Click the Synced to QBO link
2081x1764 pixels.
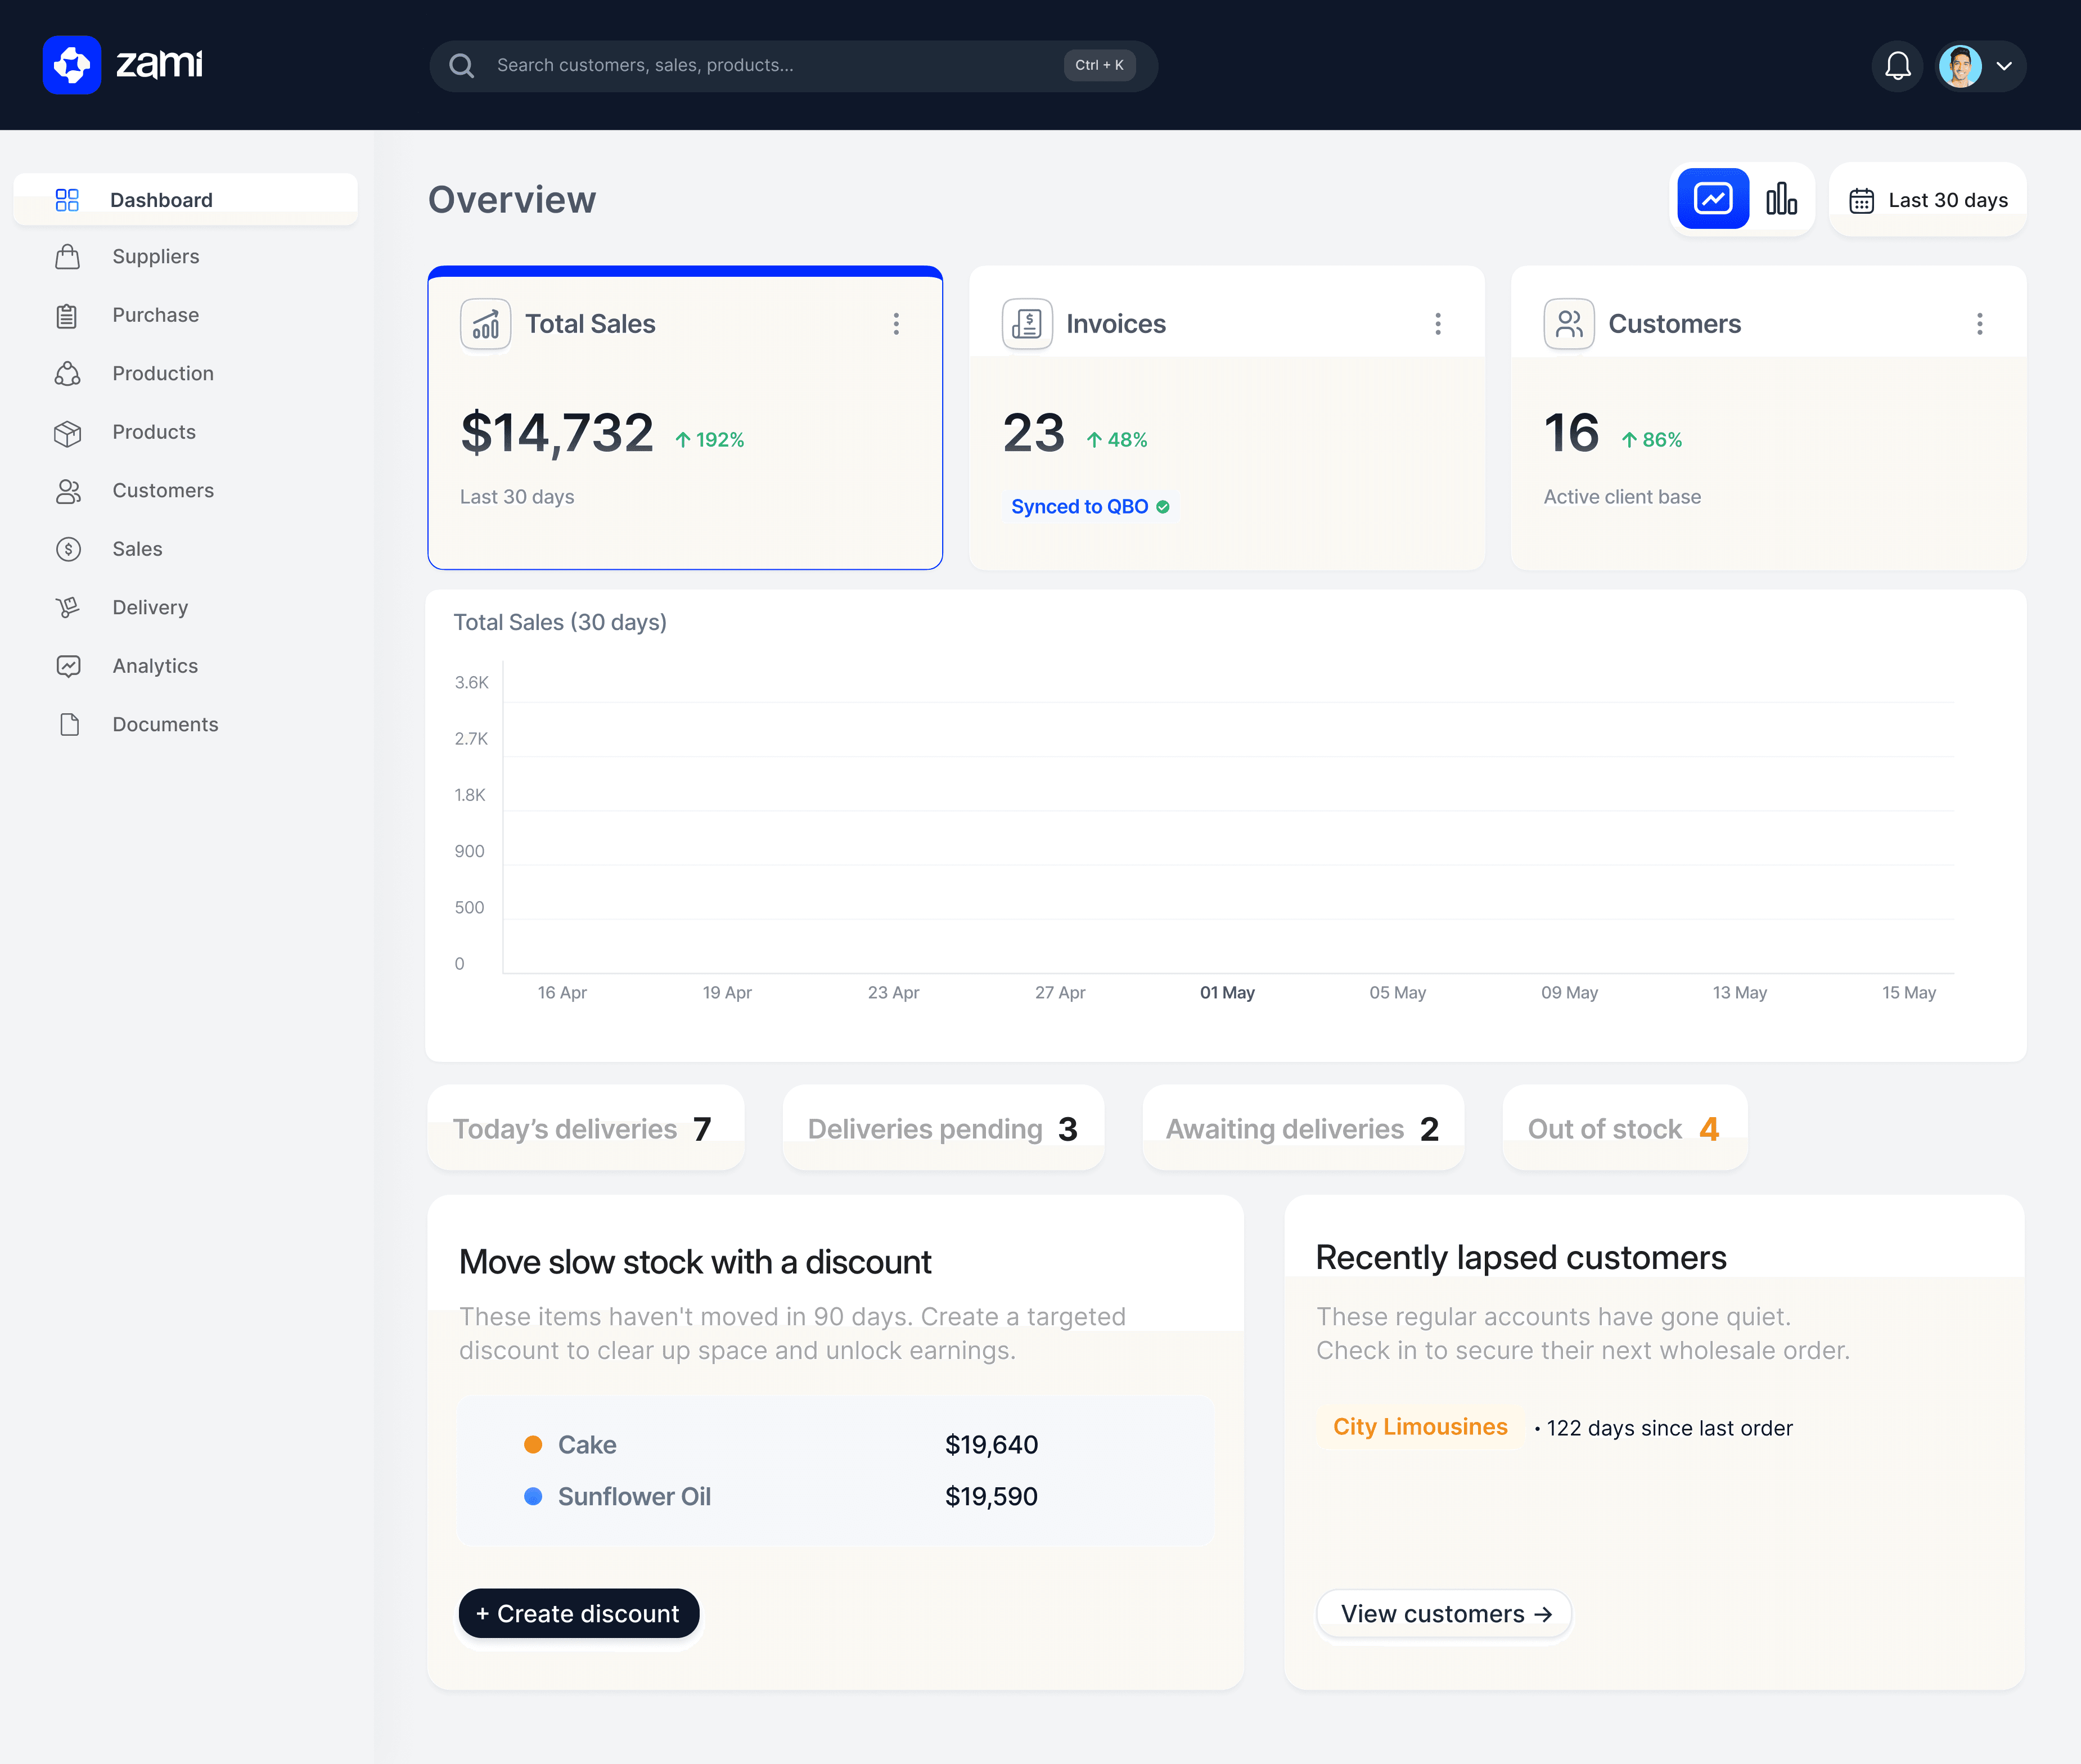tap(1079, 507)
